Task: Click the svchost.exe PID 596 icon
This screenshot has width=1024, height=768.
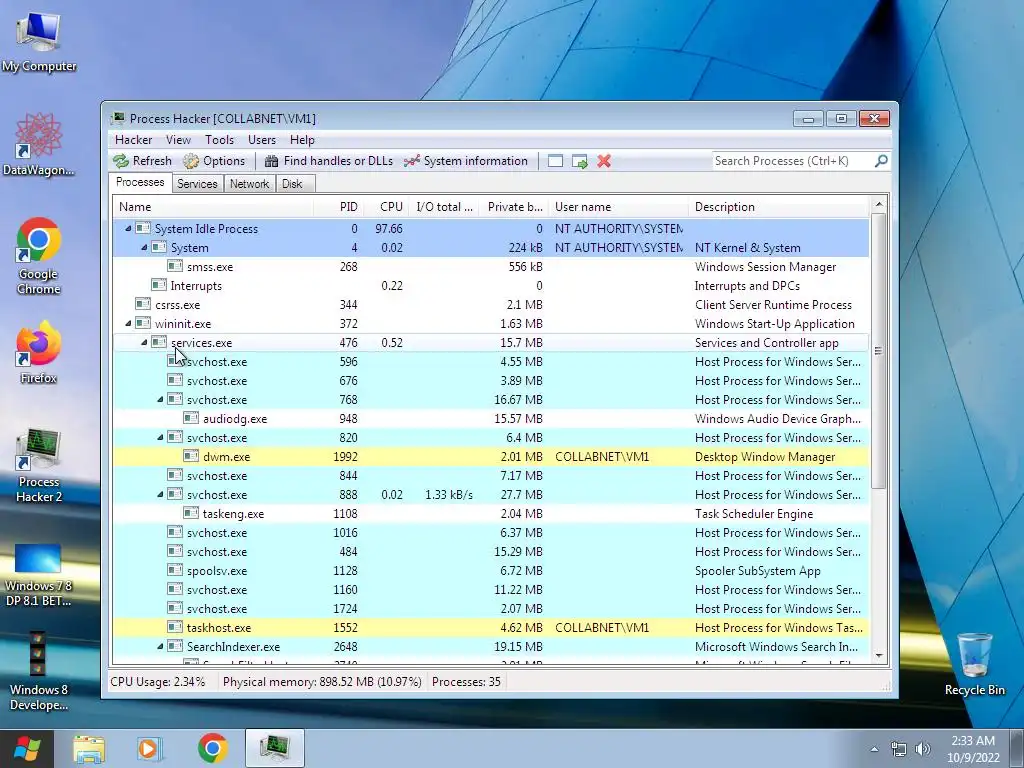Action: tap(174, 360)
